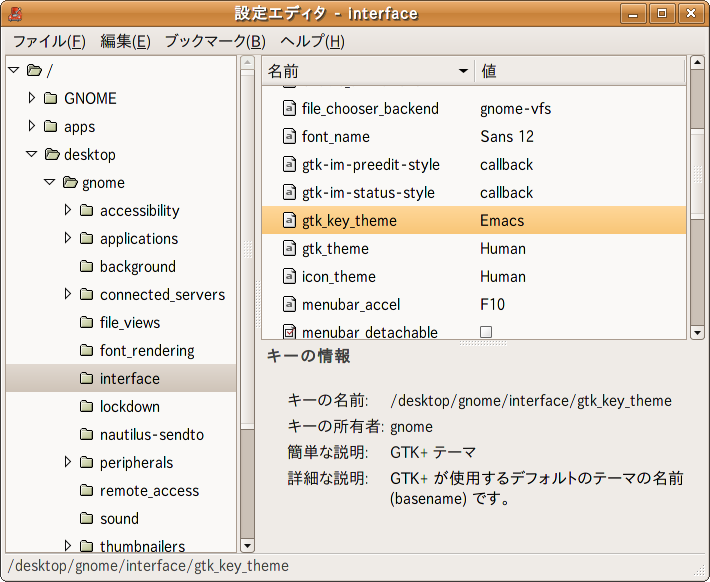
Task: Select the sound tree item label
Action: coord(120,519)
